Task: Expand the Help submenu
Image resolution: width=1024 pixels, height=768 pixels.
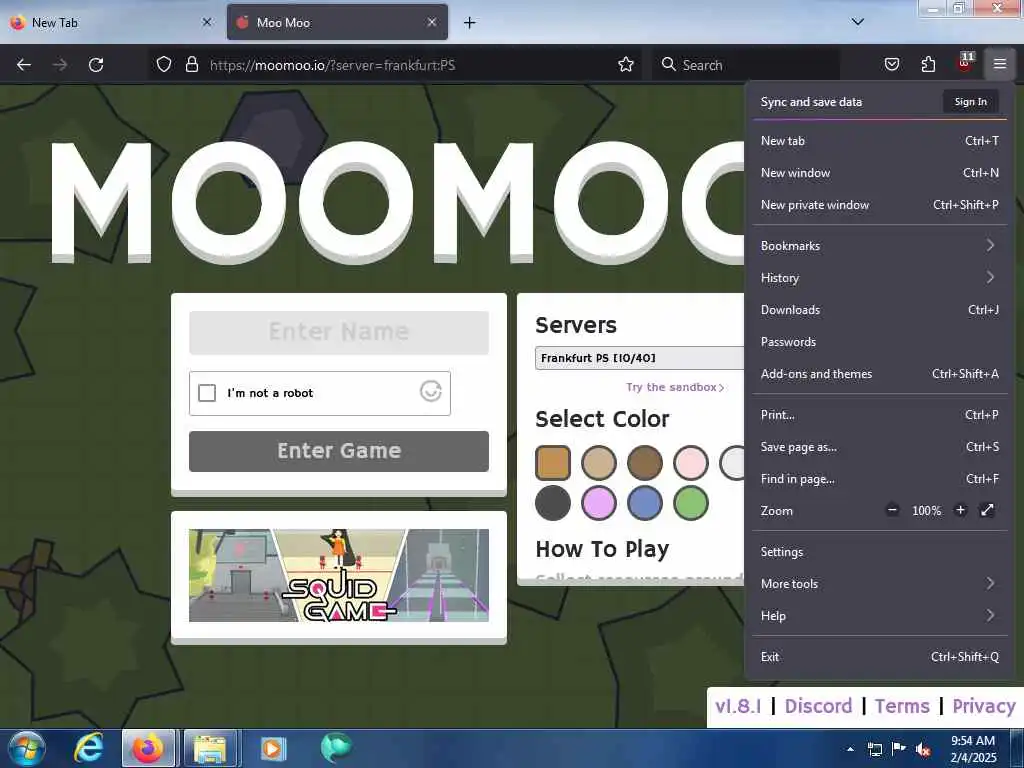Action: 879,615
